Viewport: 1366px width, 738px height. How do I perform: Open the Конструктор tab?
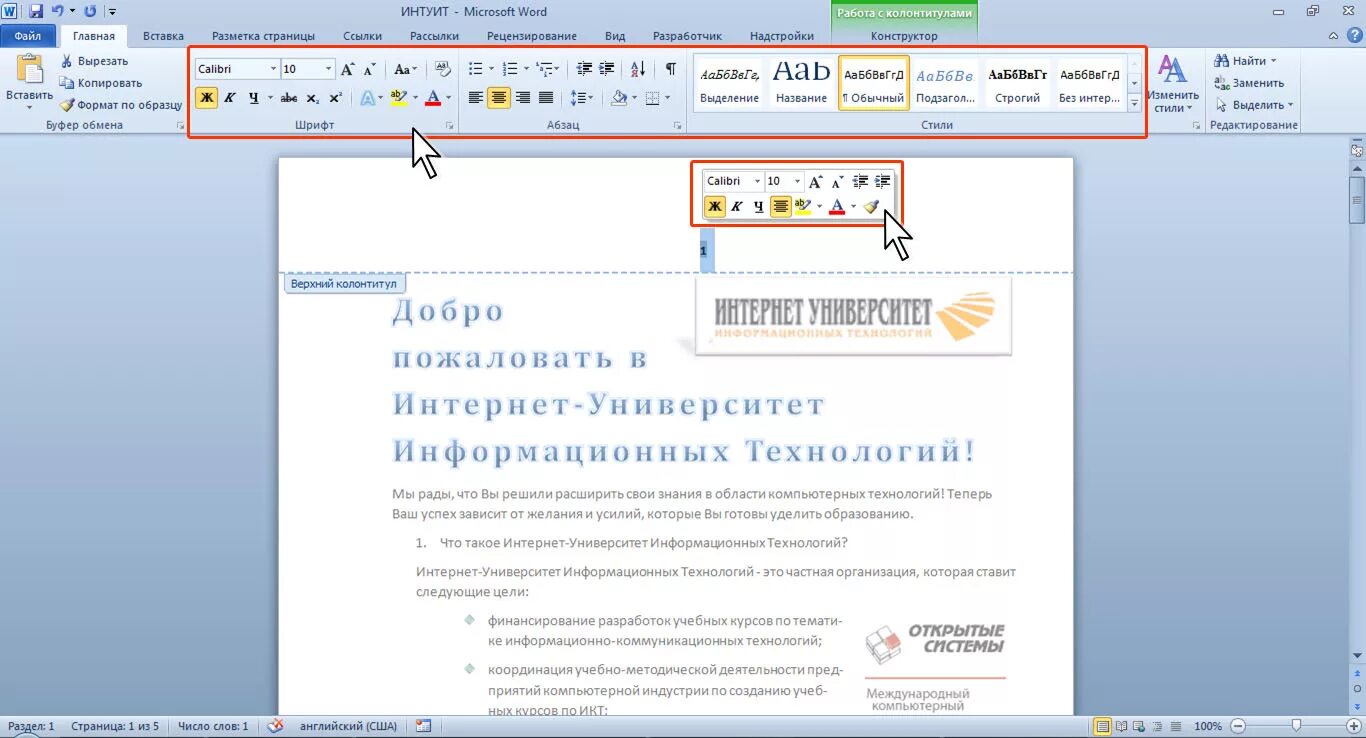pyautogui.click(x=904, y=36)
